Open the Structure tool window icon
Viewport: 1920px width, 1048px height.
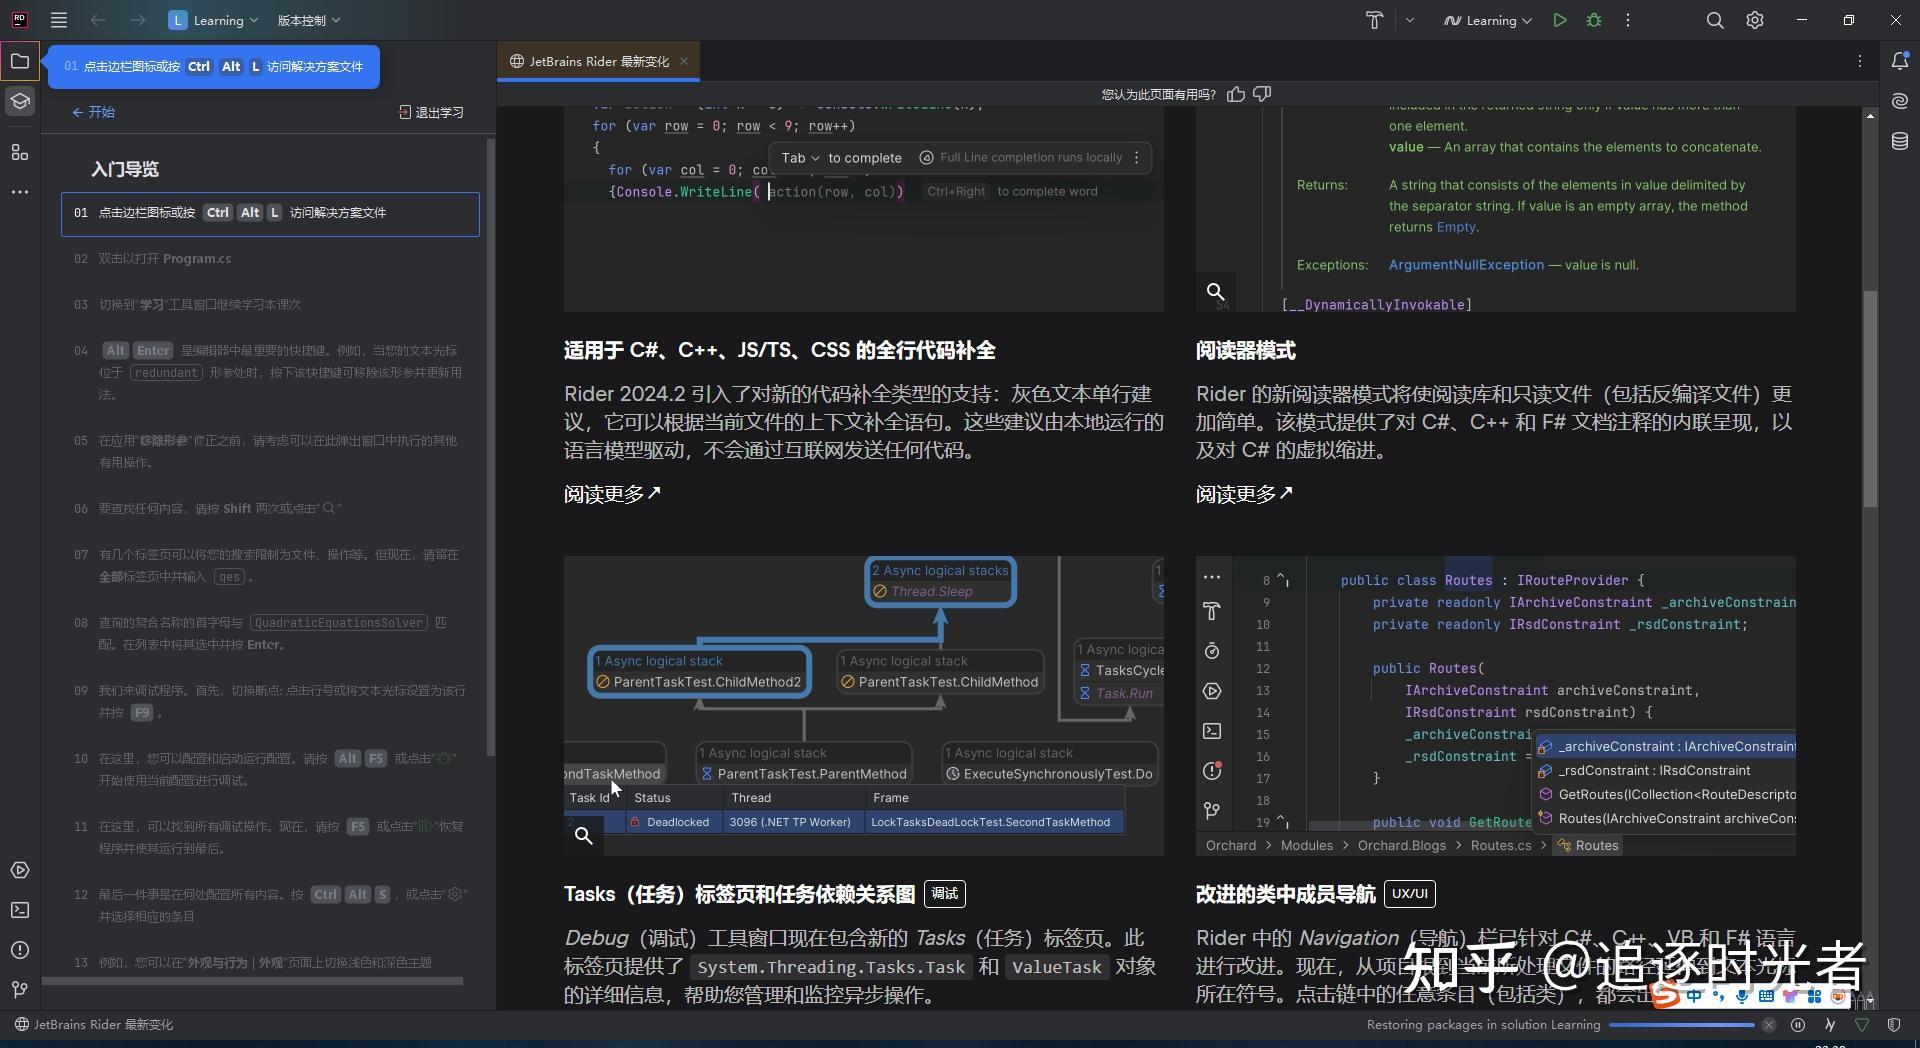[x=20, y=152]
